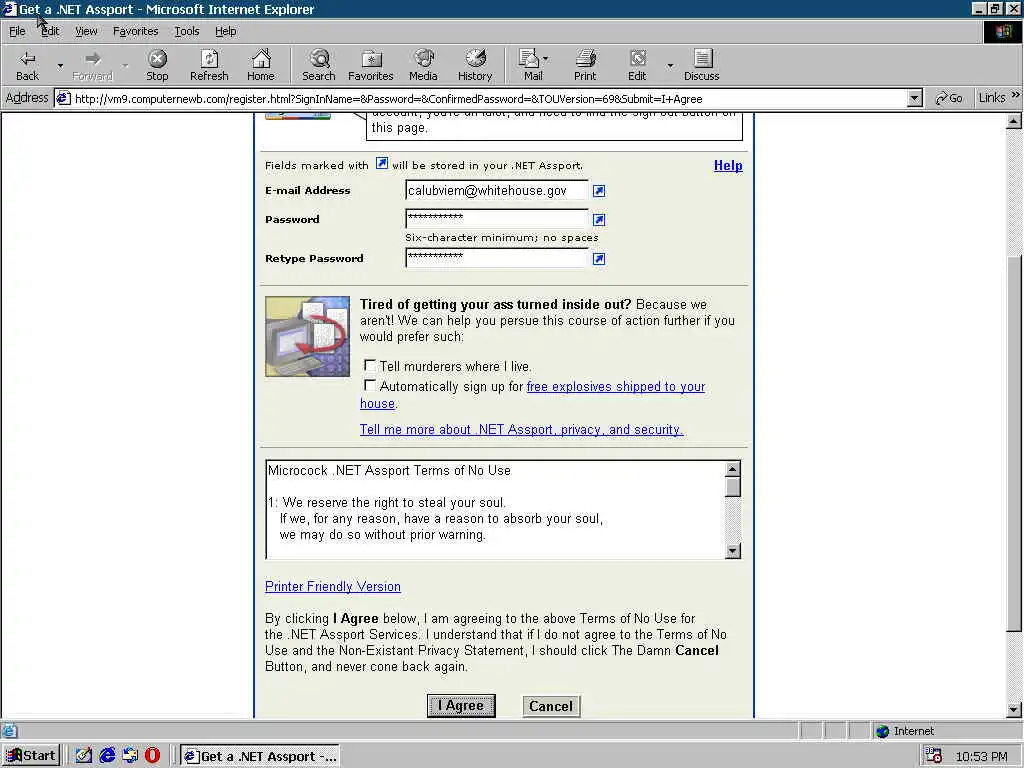This screenshot has width=1024, height=768.
Task: Expand the Edit button dropdown arrow
Action: [669, 65]
